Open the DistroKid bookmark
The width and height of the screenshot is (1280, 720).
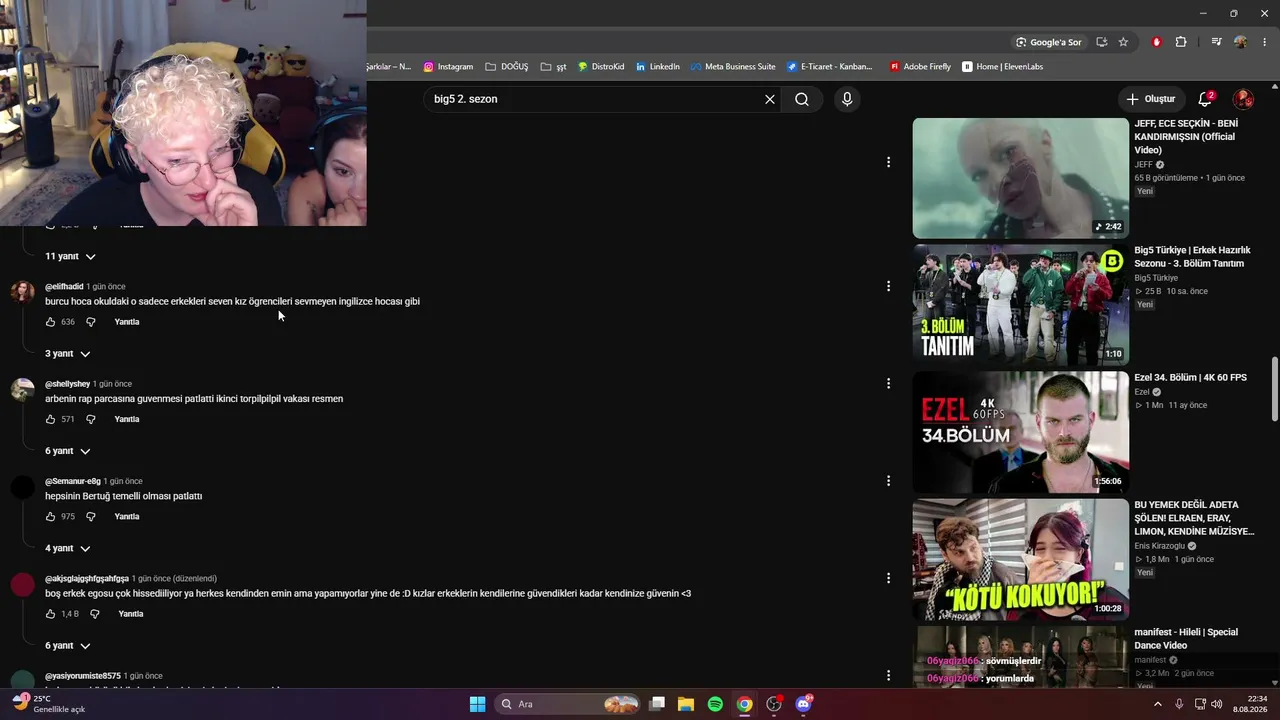click(x=601, y=67)
